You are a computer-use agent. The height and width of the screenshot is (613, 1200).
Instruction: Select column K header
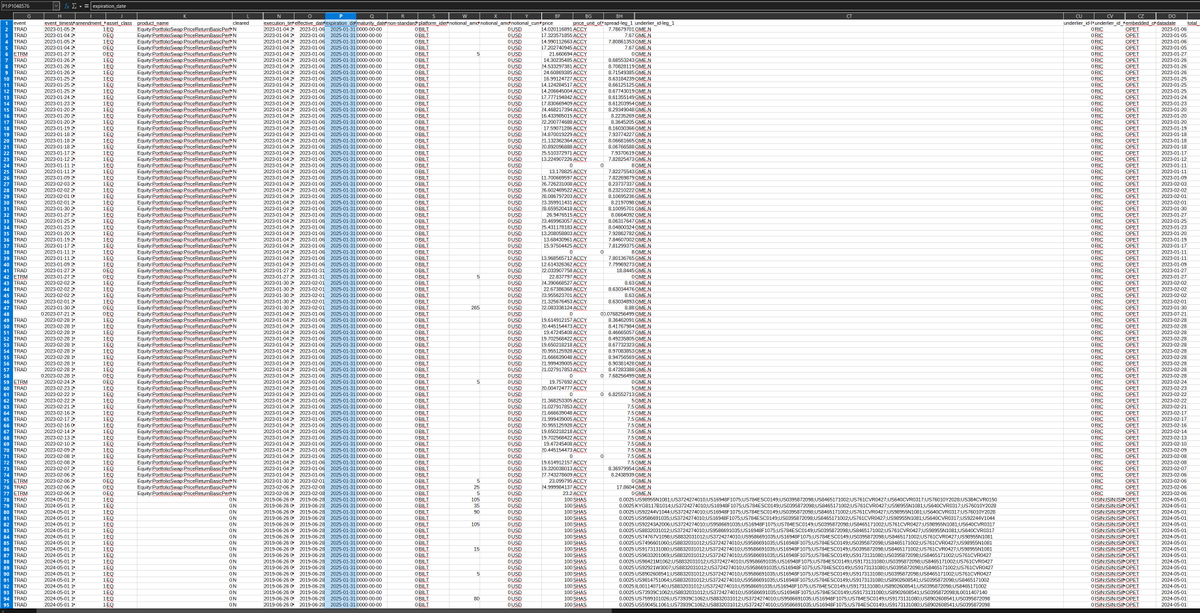[184, 16]
